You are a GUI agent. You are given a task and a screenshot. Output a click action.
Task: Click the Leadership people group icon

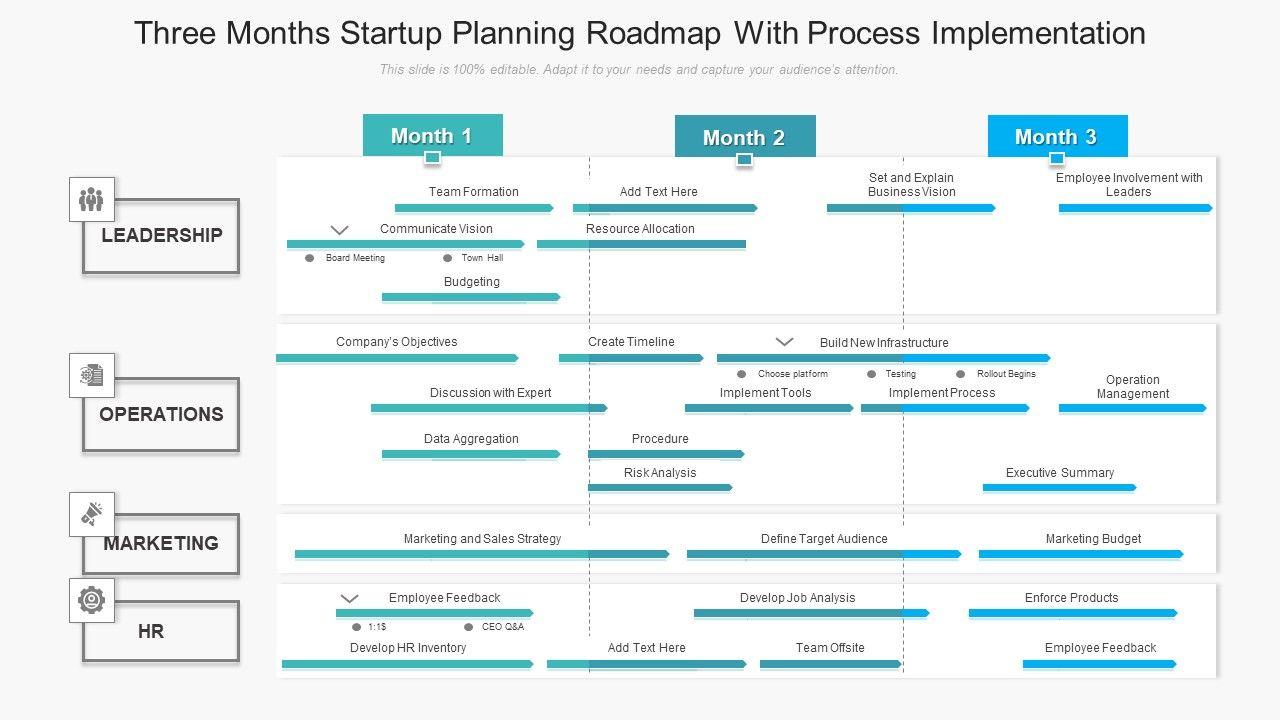[x=92, y=200]
